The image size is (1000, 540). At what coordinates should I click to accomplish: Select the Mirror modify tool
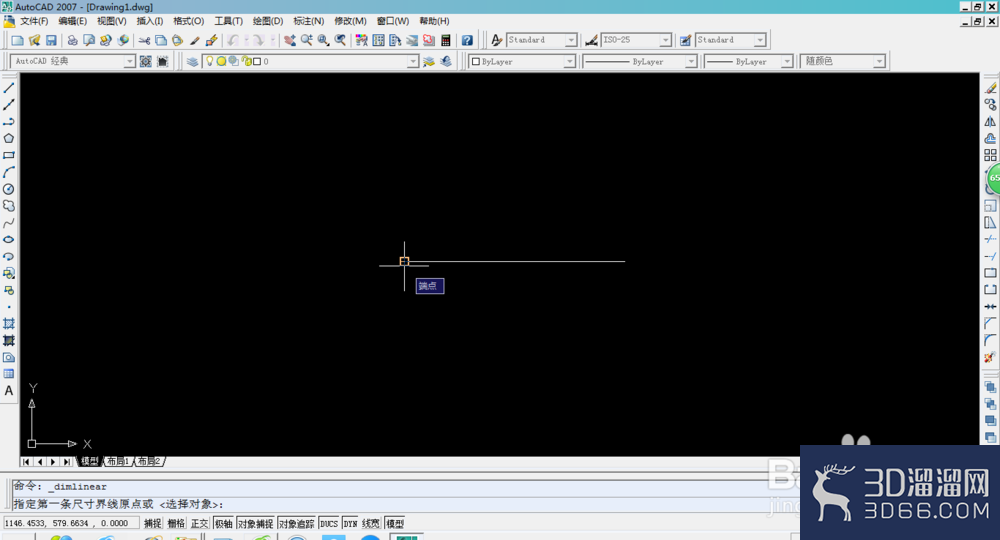pyautogui.click(x=990, y=122)
